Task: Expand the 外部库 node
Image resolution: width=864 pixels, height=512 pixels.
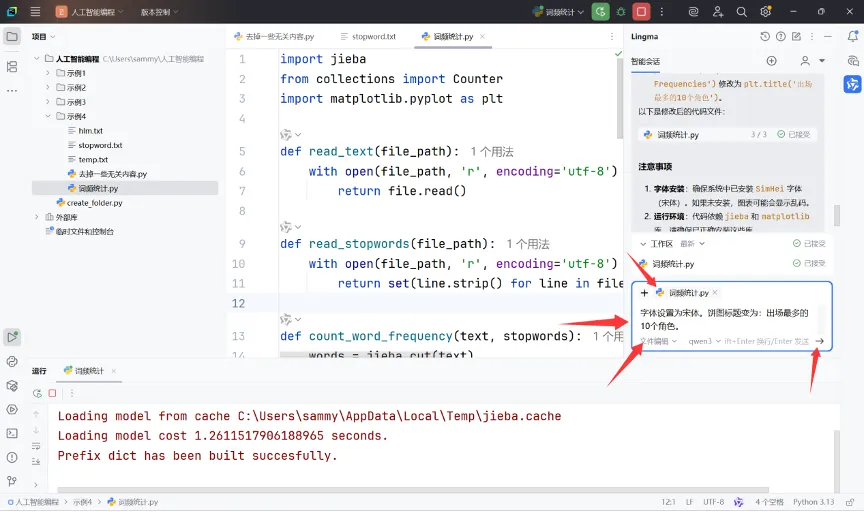Action: [37, 217]
